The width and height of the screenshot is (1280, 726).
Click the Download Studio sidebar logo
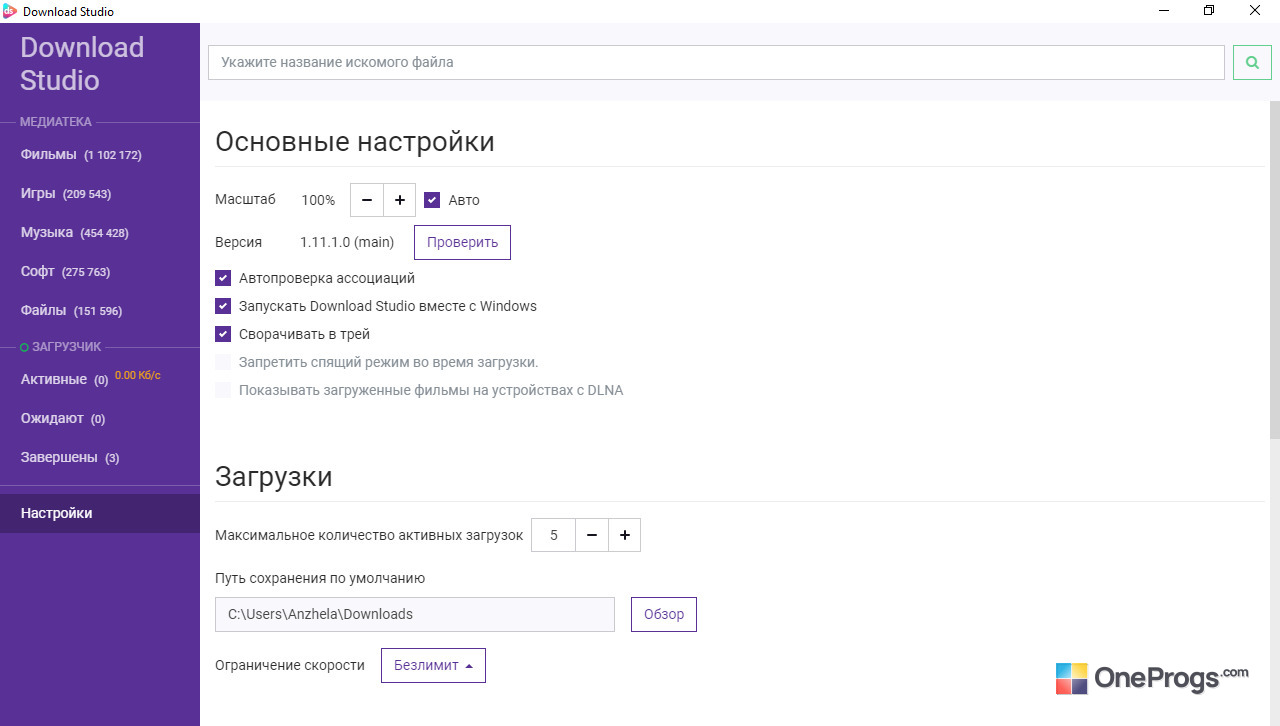[82, 64]
